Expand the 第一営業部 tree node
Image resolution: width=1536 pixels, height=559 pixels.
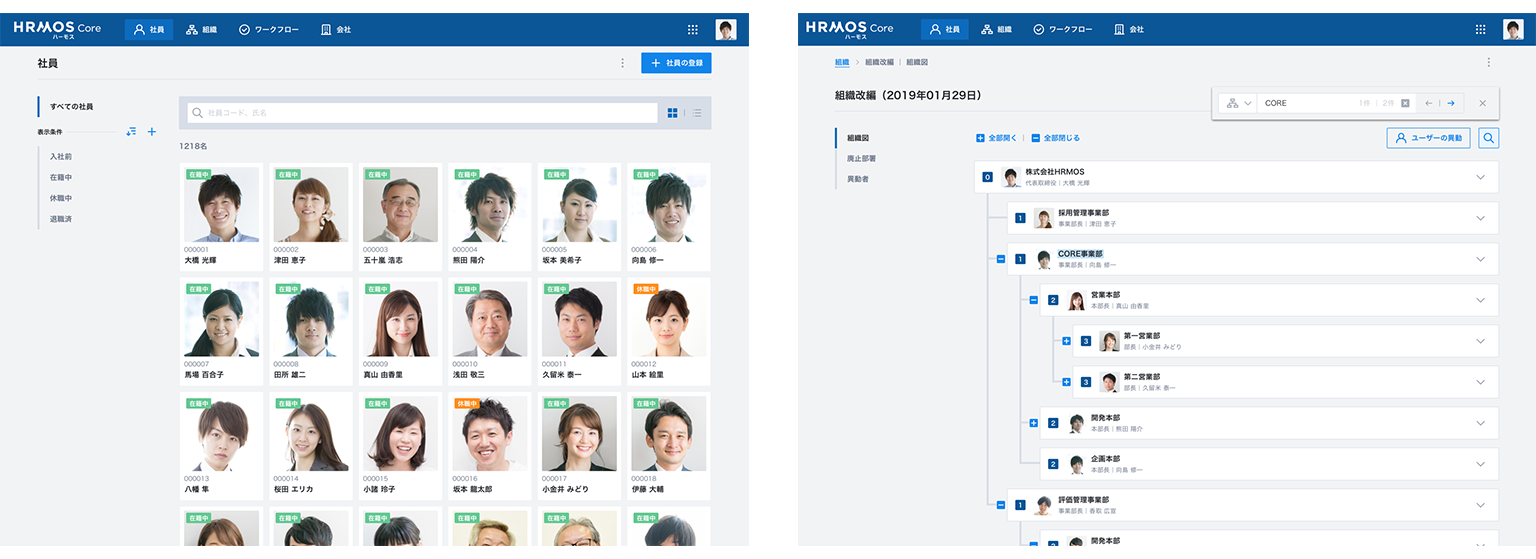coord(1066,341)
